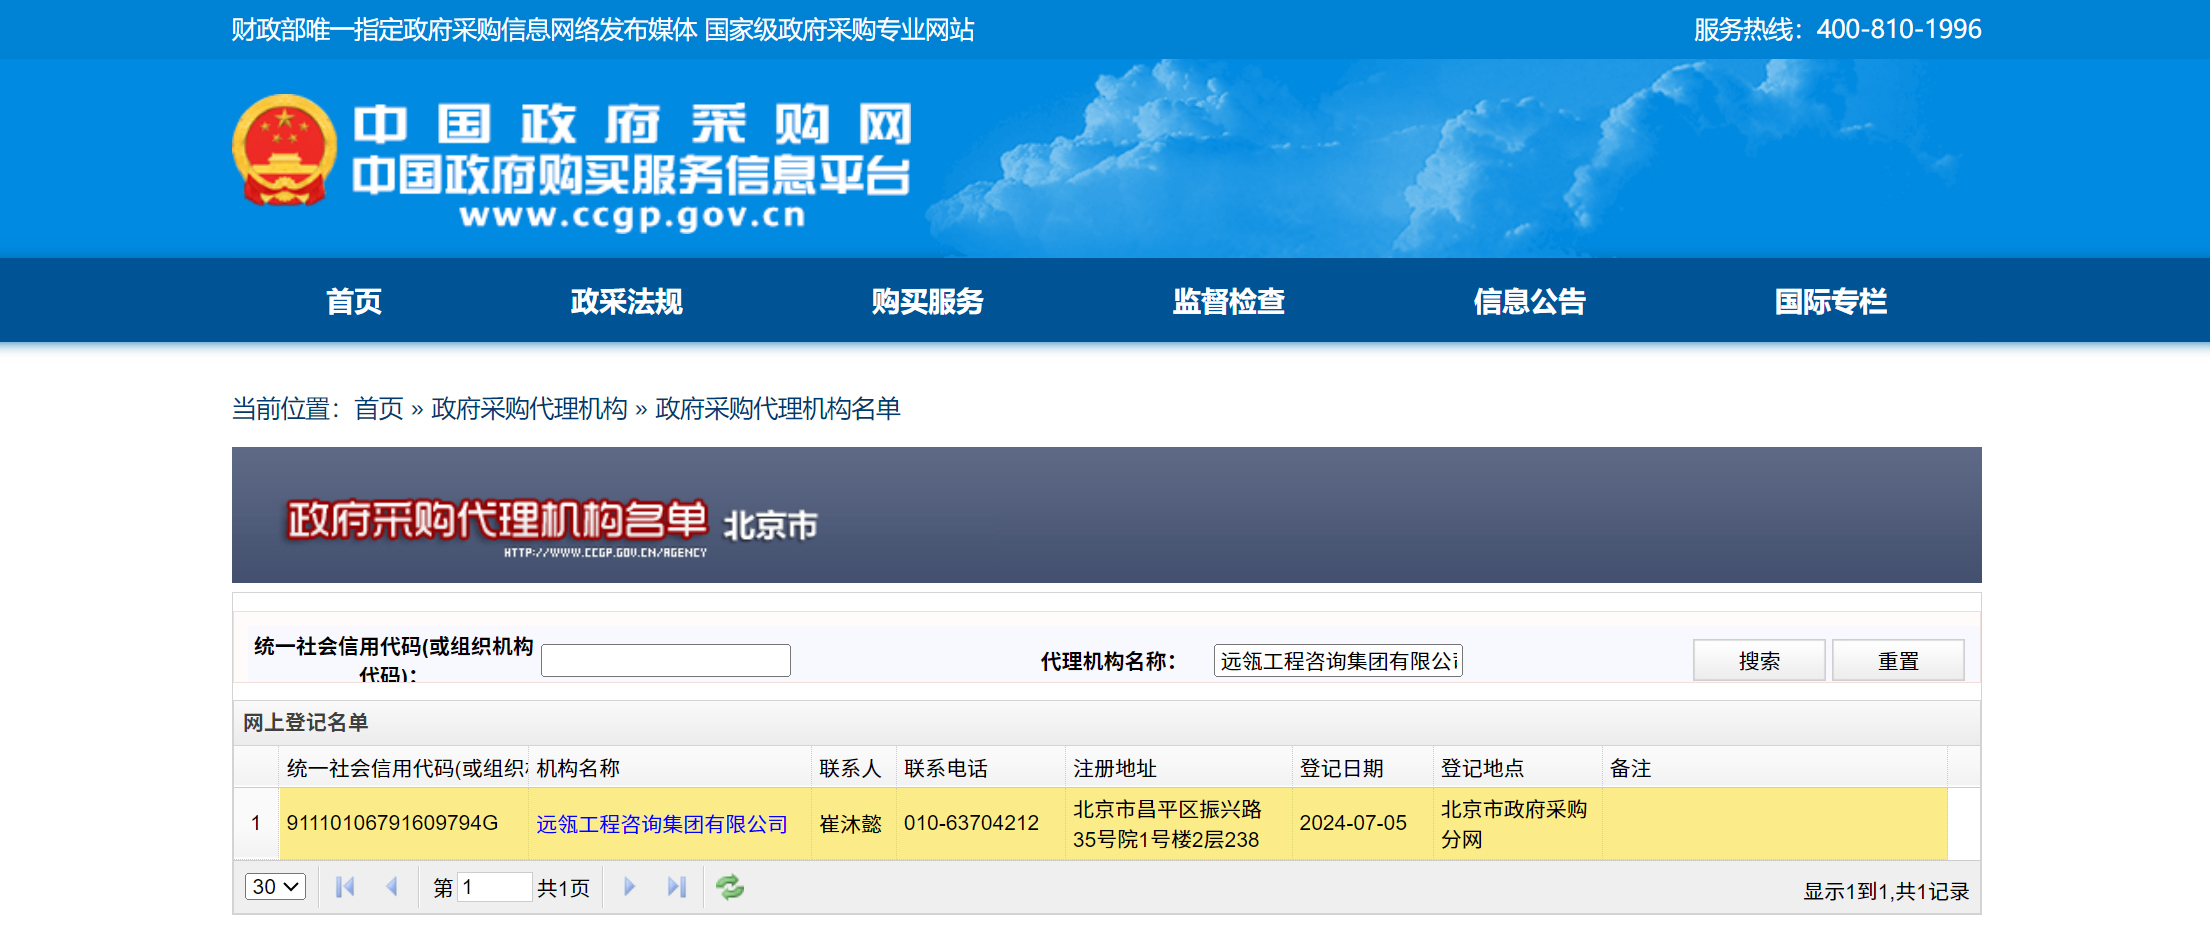Click the 机构名称 column header
Screen dimensions: 2210x951
[669, 768]
